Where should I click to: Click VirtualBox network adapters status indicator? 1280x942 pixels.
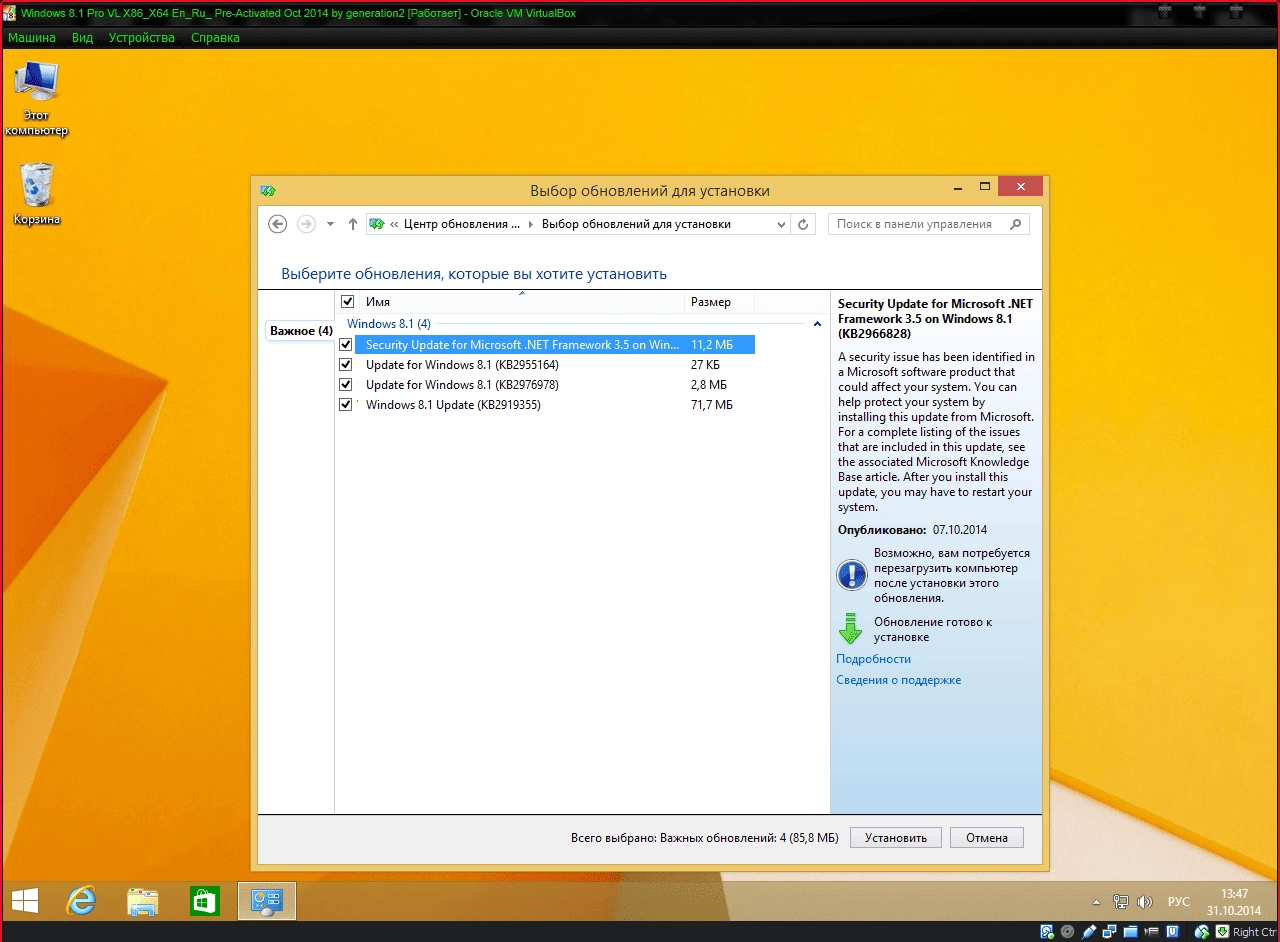tap(1107, 932)
